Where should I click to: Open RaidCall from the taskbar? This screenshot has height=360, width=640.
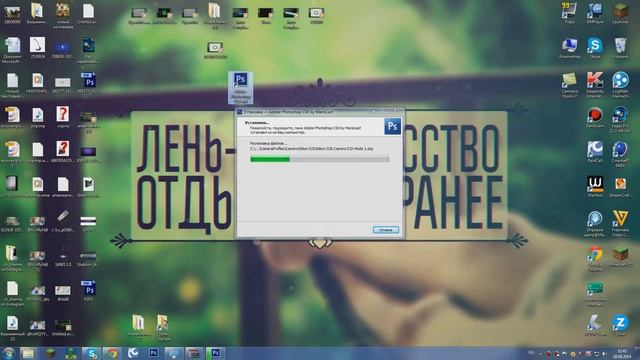click(133, 353)
